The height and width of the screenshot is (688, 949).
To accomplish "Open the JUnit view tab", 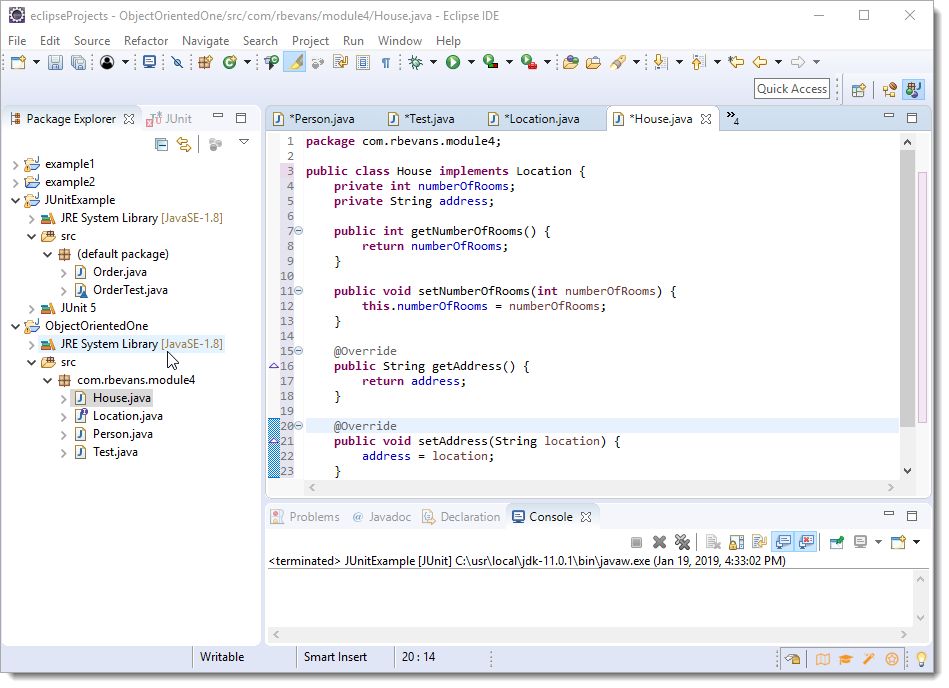I will [x=170, y=119].
